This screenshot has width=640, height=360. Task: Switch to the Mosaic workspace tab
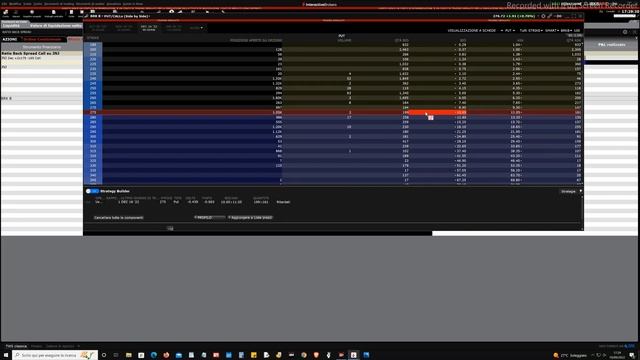36,346
